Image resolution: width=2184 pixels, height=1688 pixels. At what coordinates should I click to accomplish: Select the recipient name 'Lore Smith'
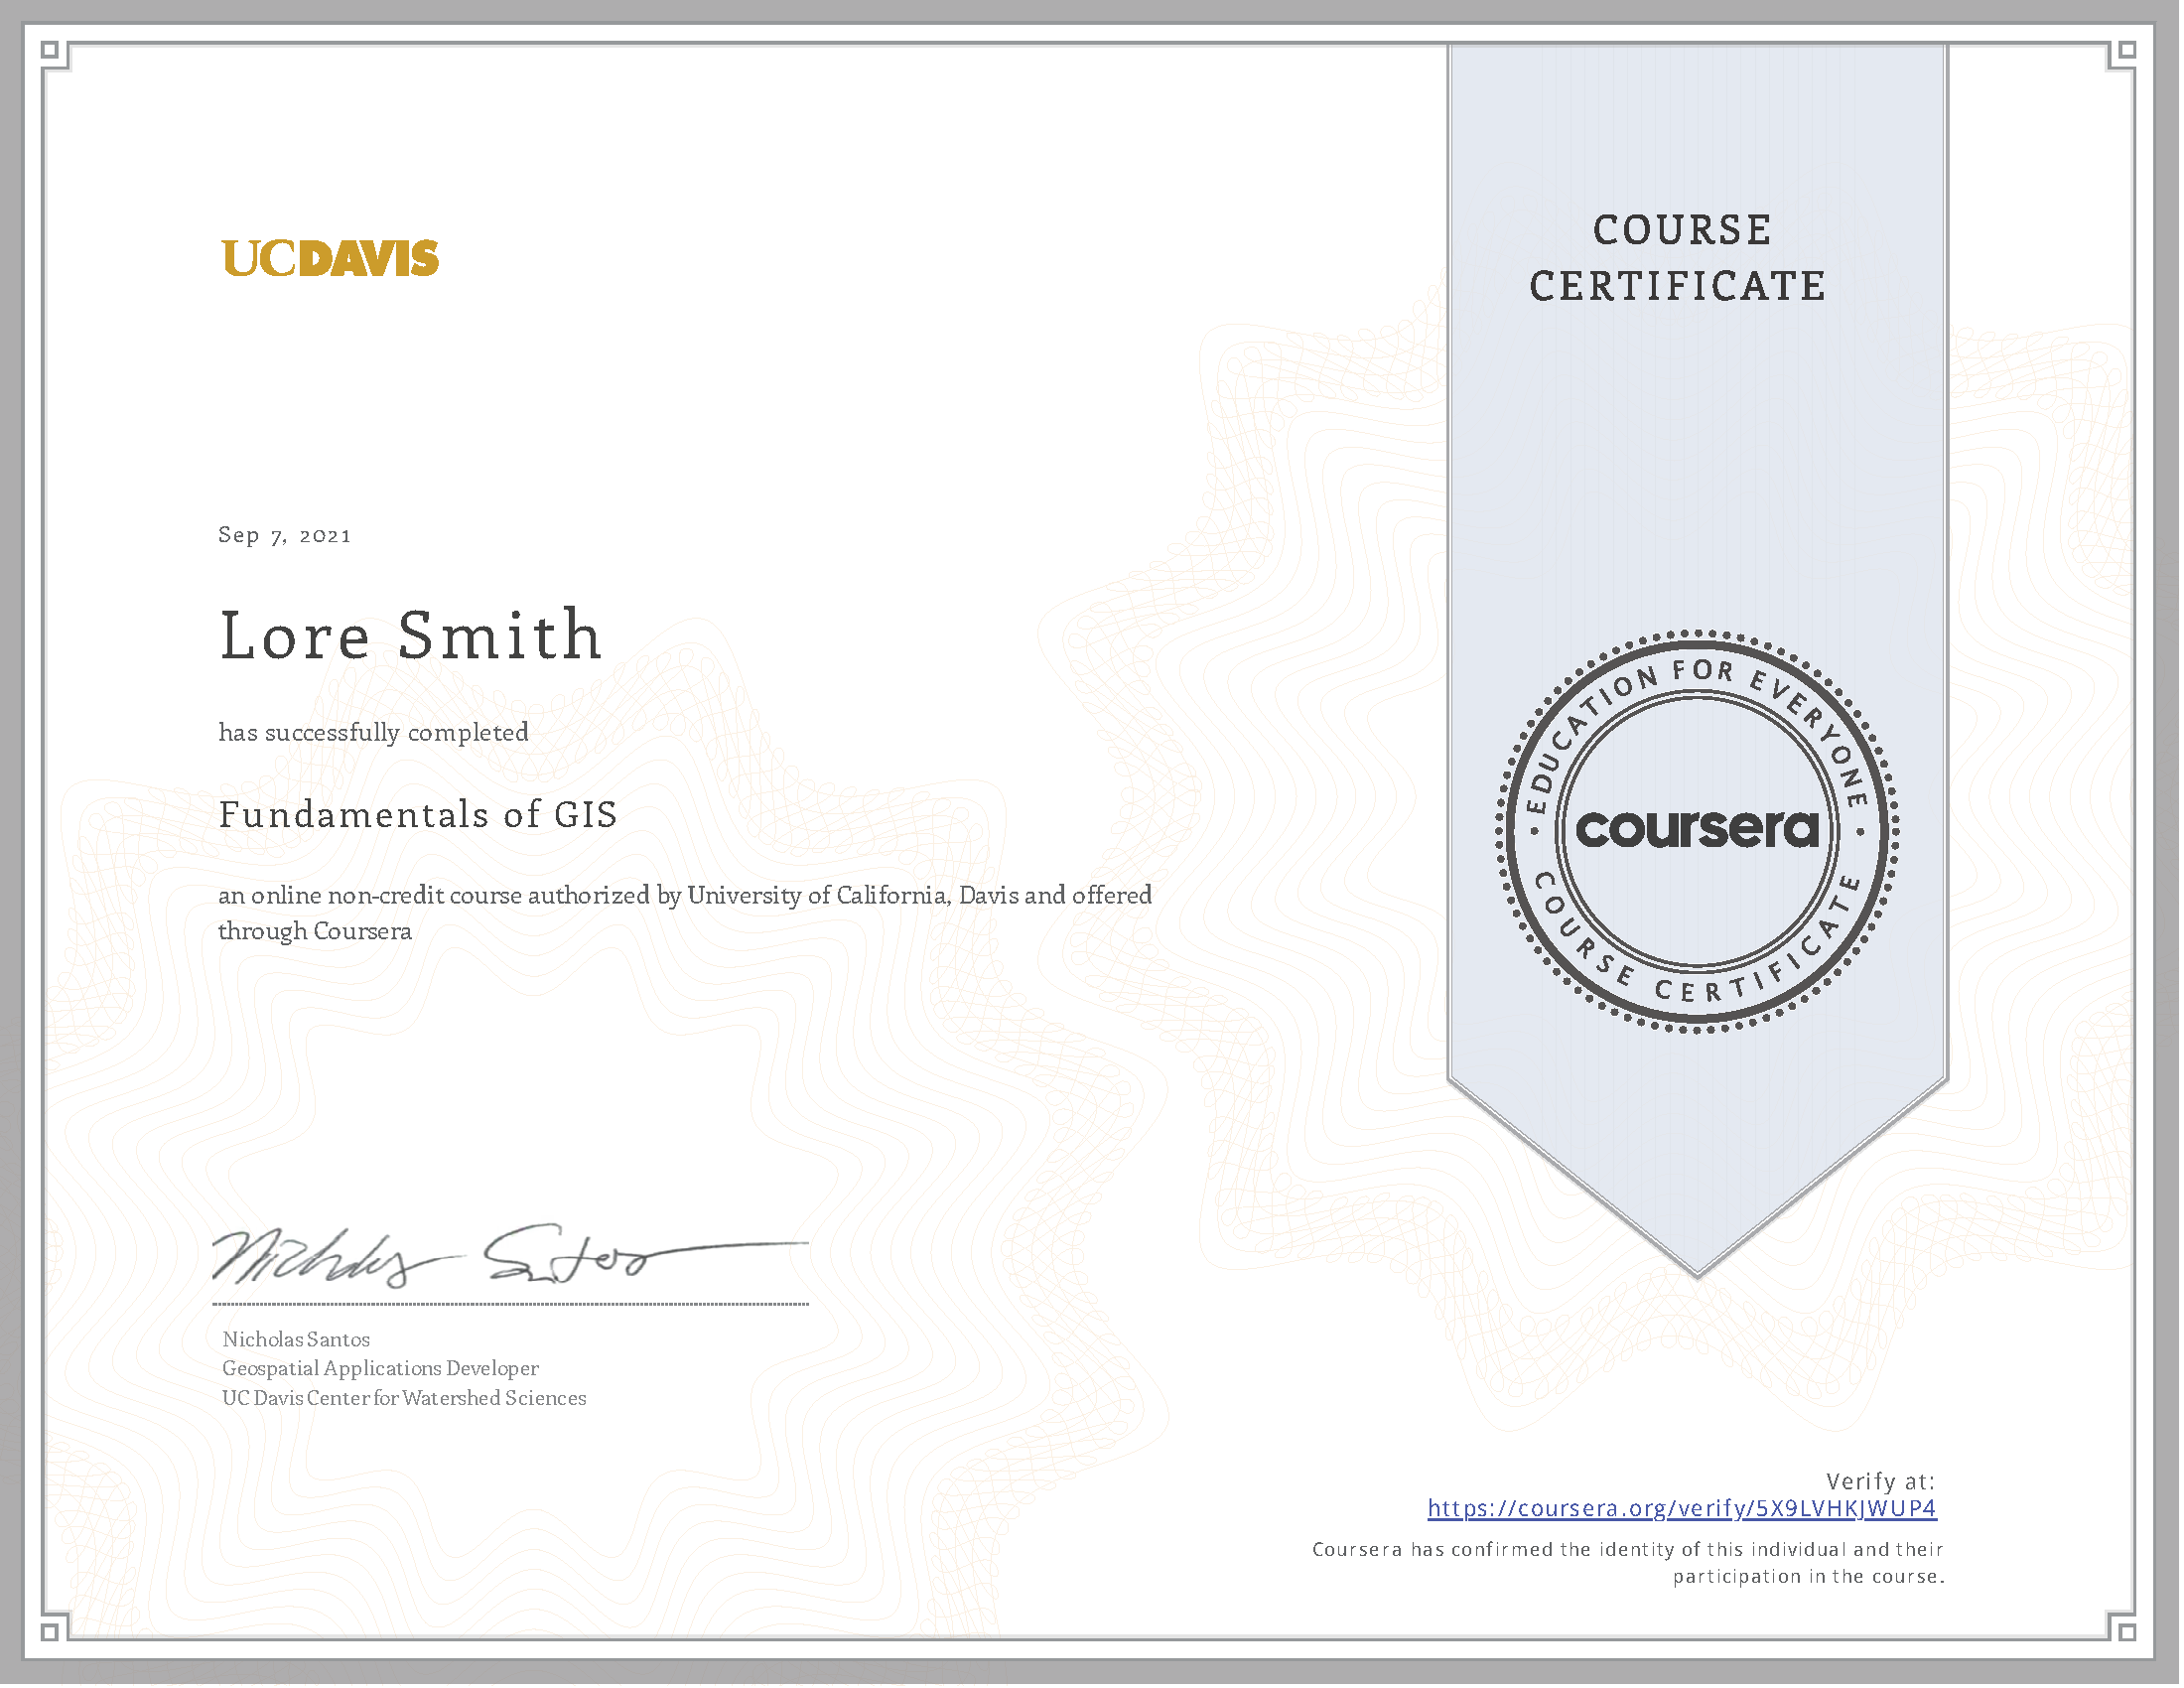click(410, 635)
